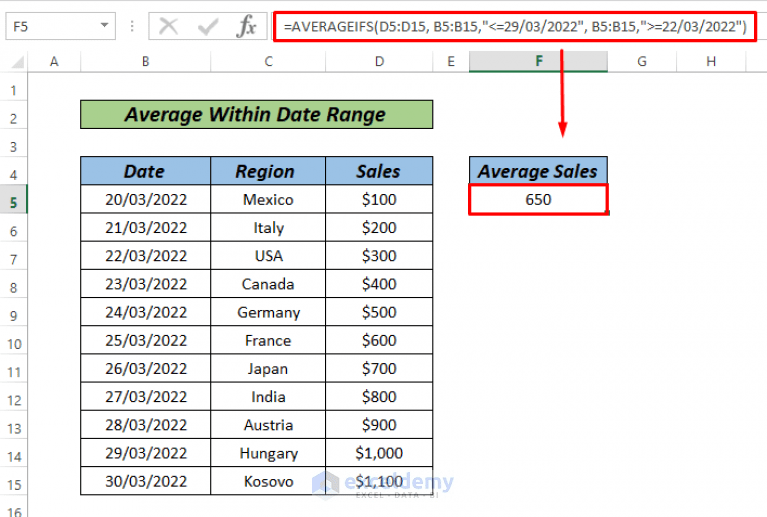Click the formula bar options dots
Screen dimensions: 767x517
pyautogui.click(x=132, y=26)
